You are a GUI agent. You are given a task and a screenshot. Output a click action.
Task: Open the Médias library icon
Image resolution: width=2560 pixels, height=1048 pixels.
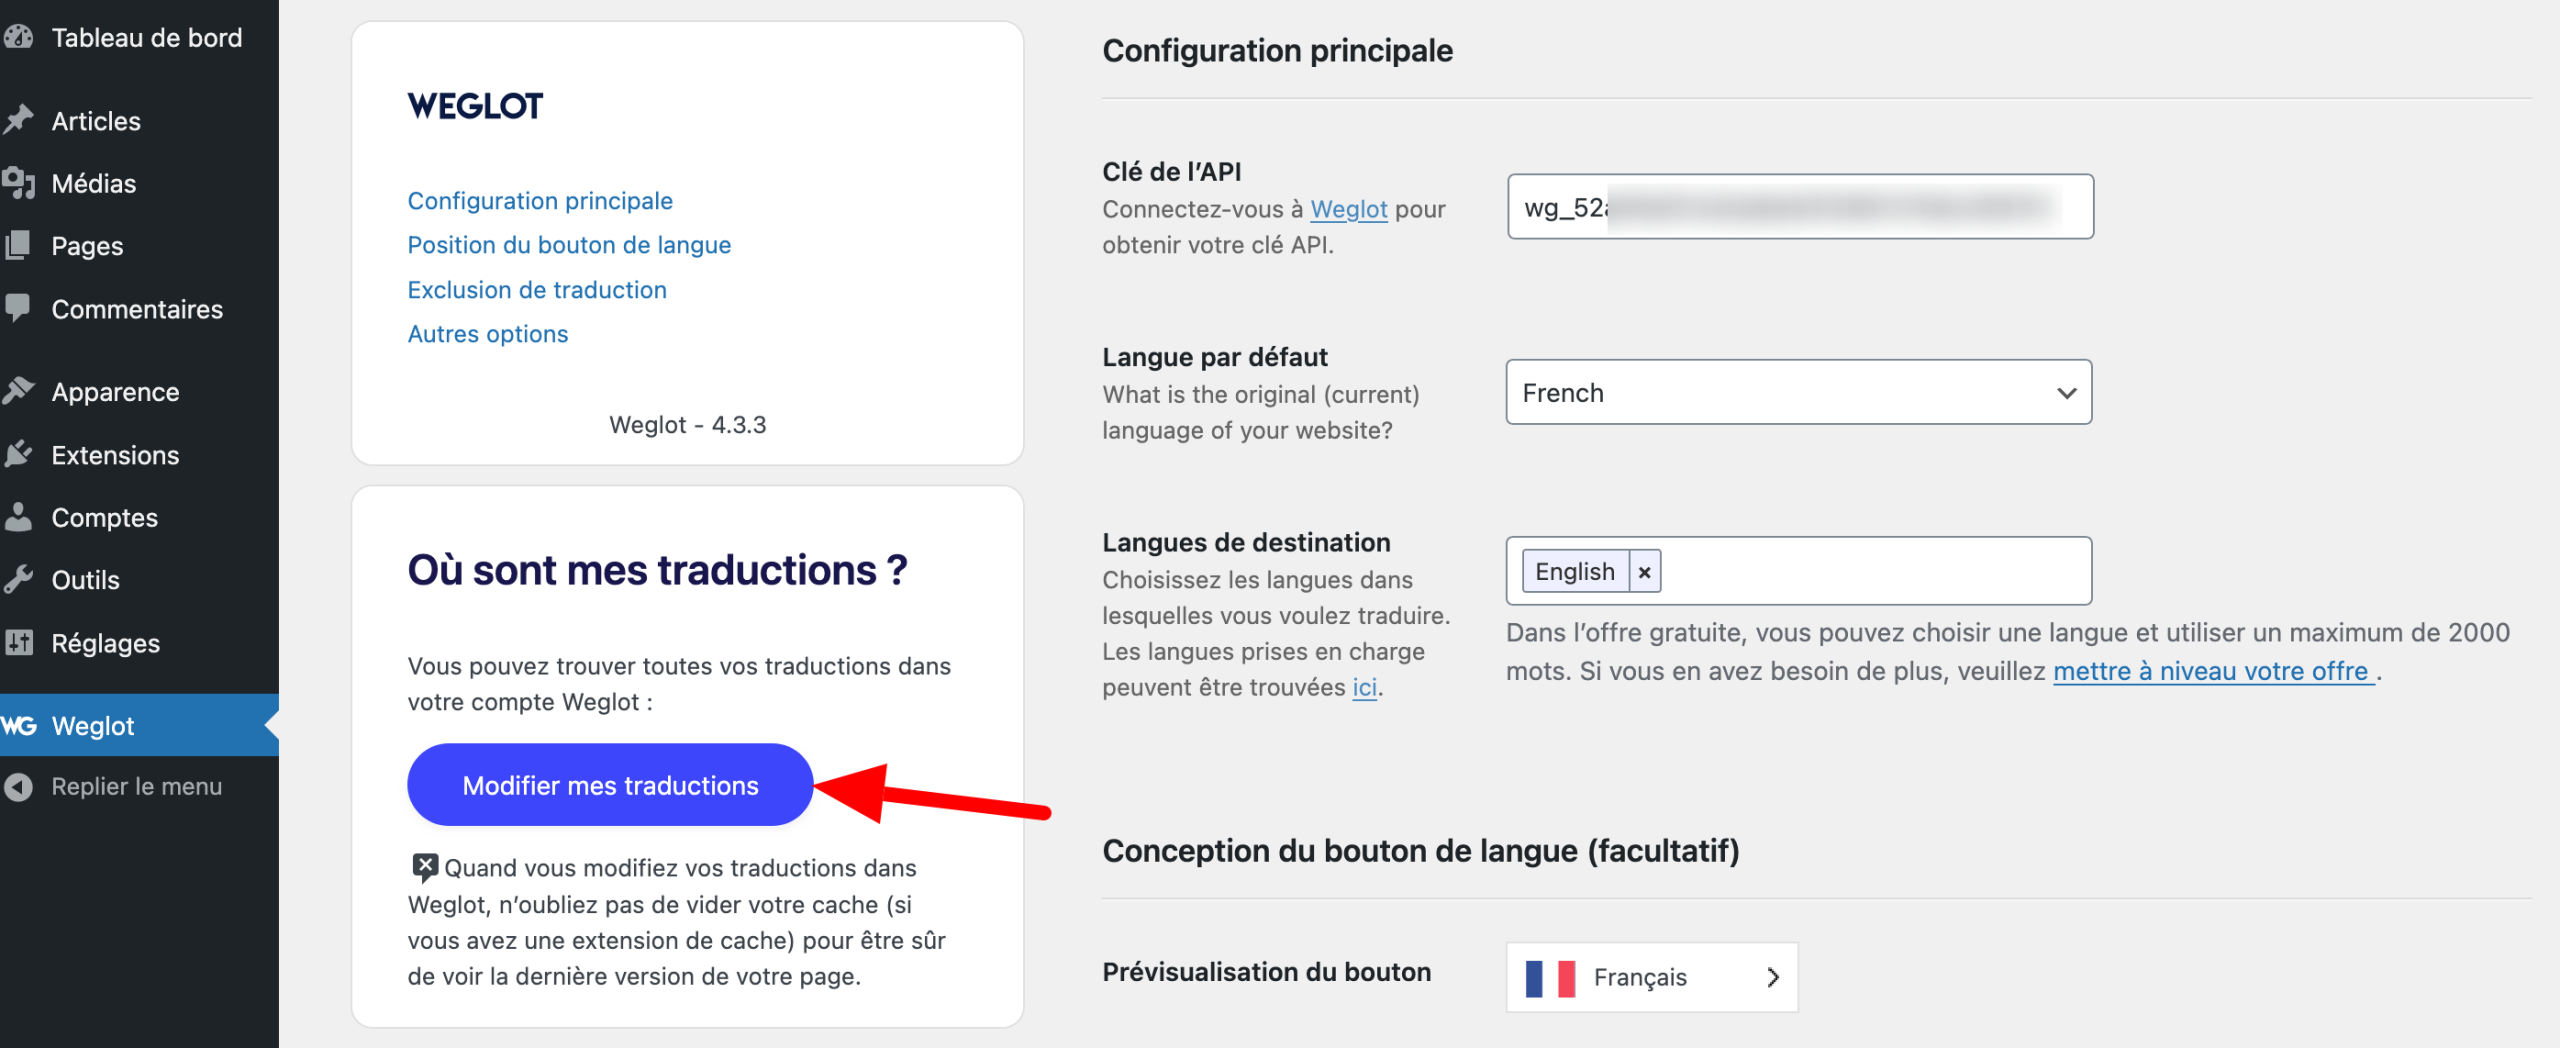pyautogui.click(x=21, y=183)
